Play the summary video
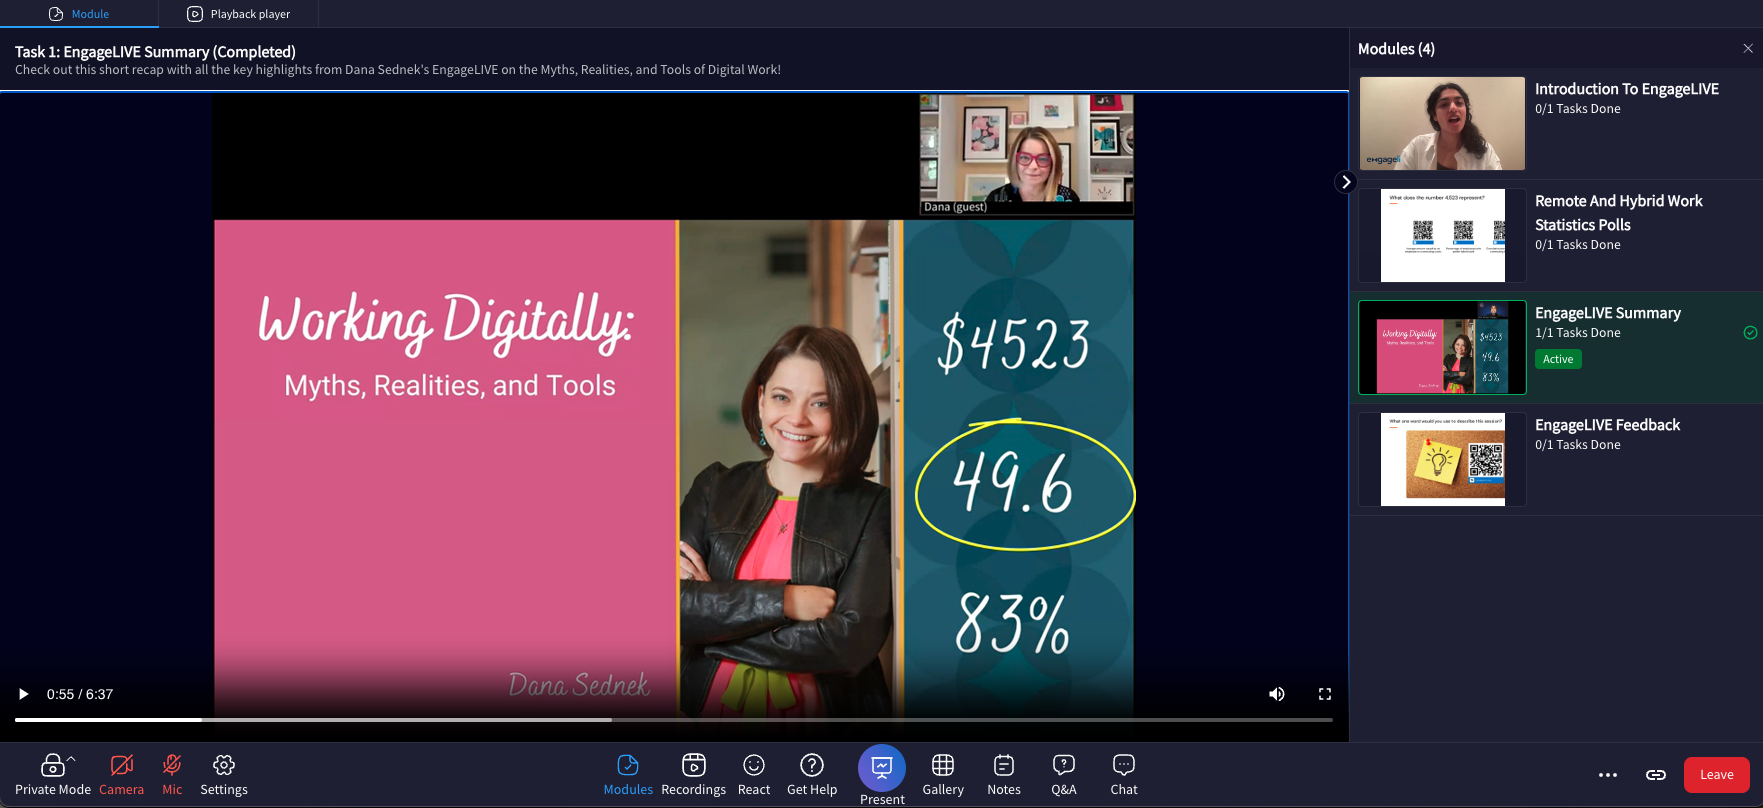This screenshot has height=808, width=1763. pos(23,694)
